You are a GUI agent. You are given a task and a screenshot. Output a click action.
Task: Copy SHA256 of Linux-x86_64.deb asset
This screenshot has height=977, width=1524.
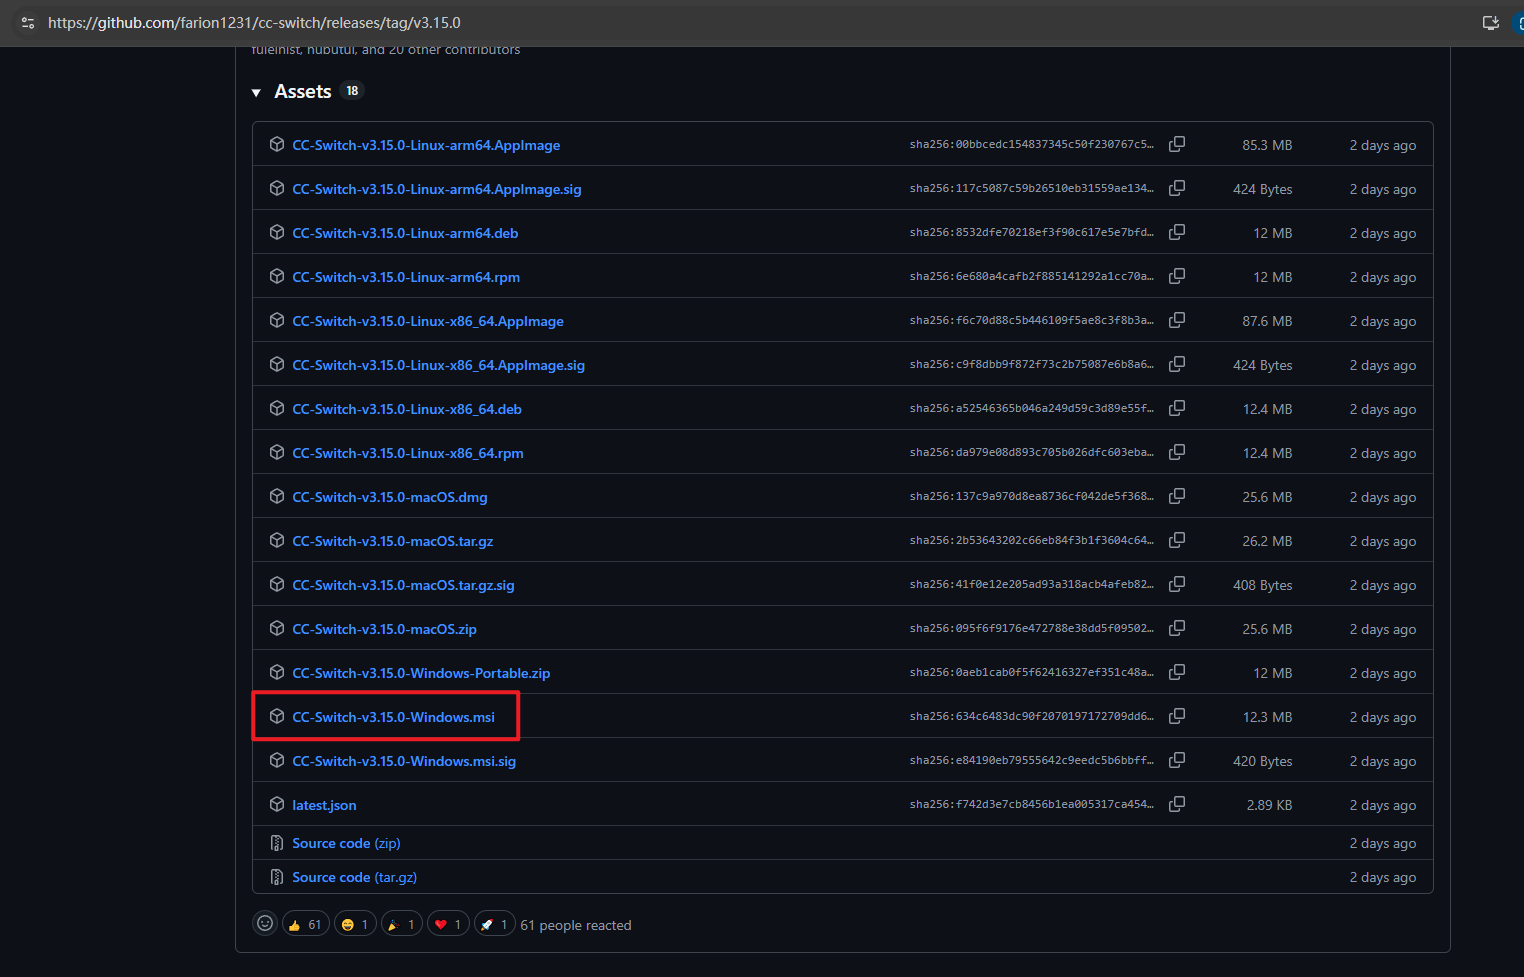1177,408
